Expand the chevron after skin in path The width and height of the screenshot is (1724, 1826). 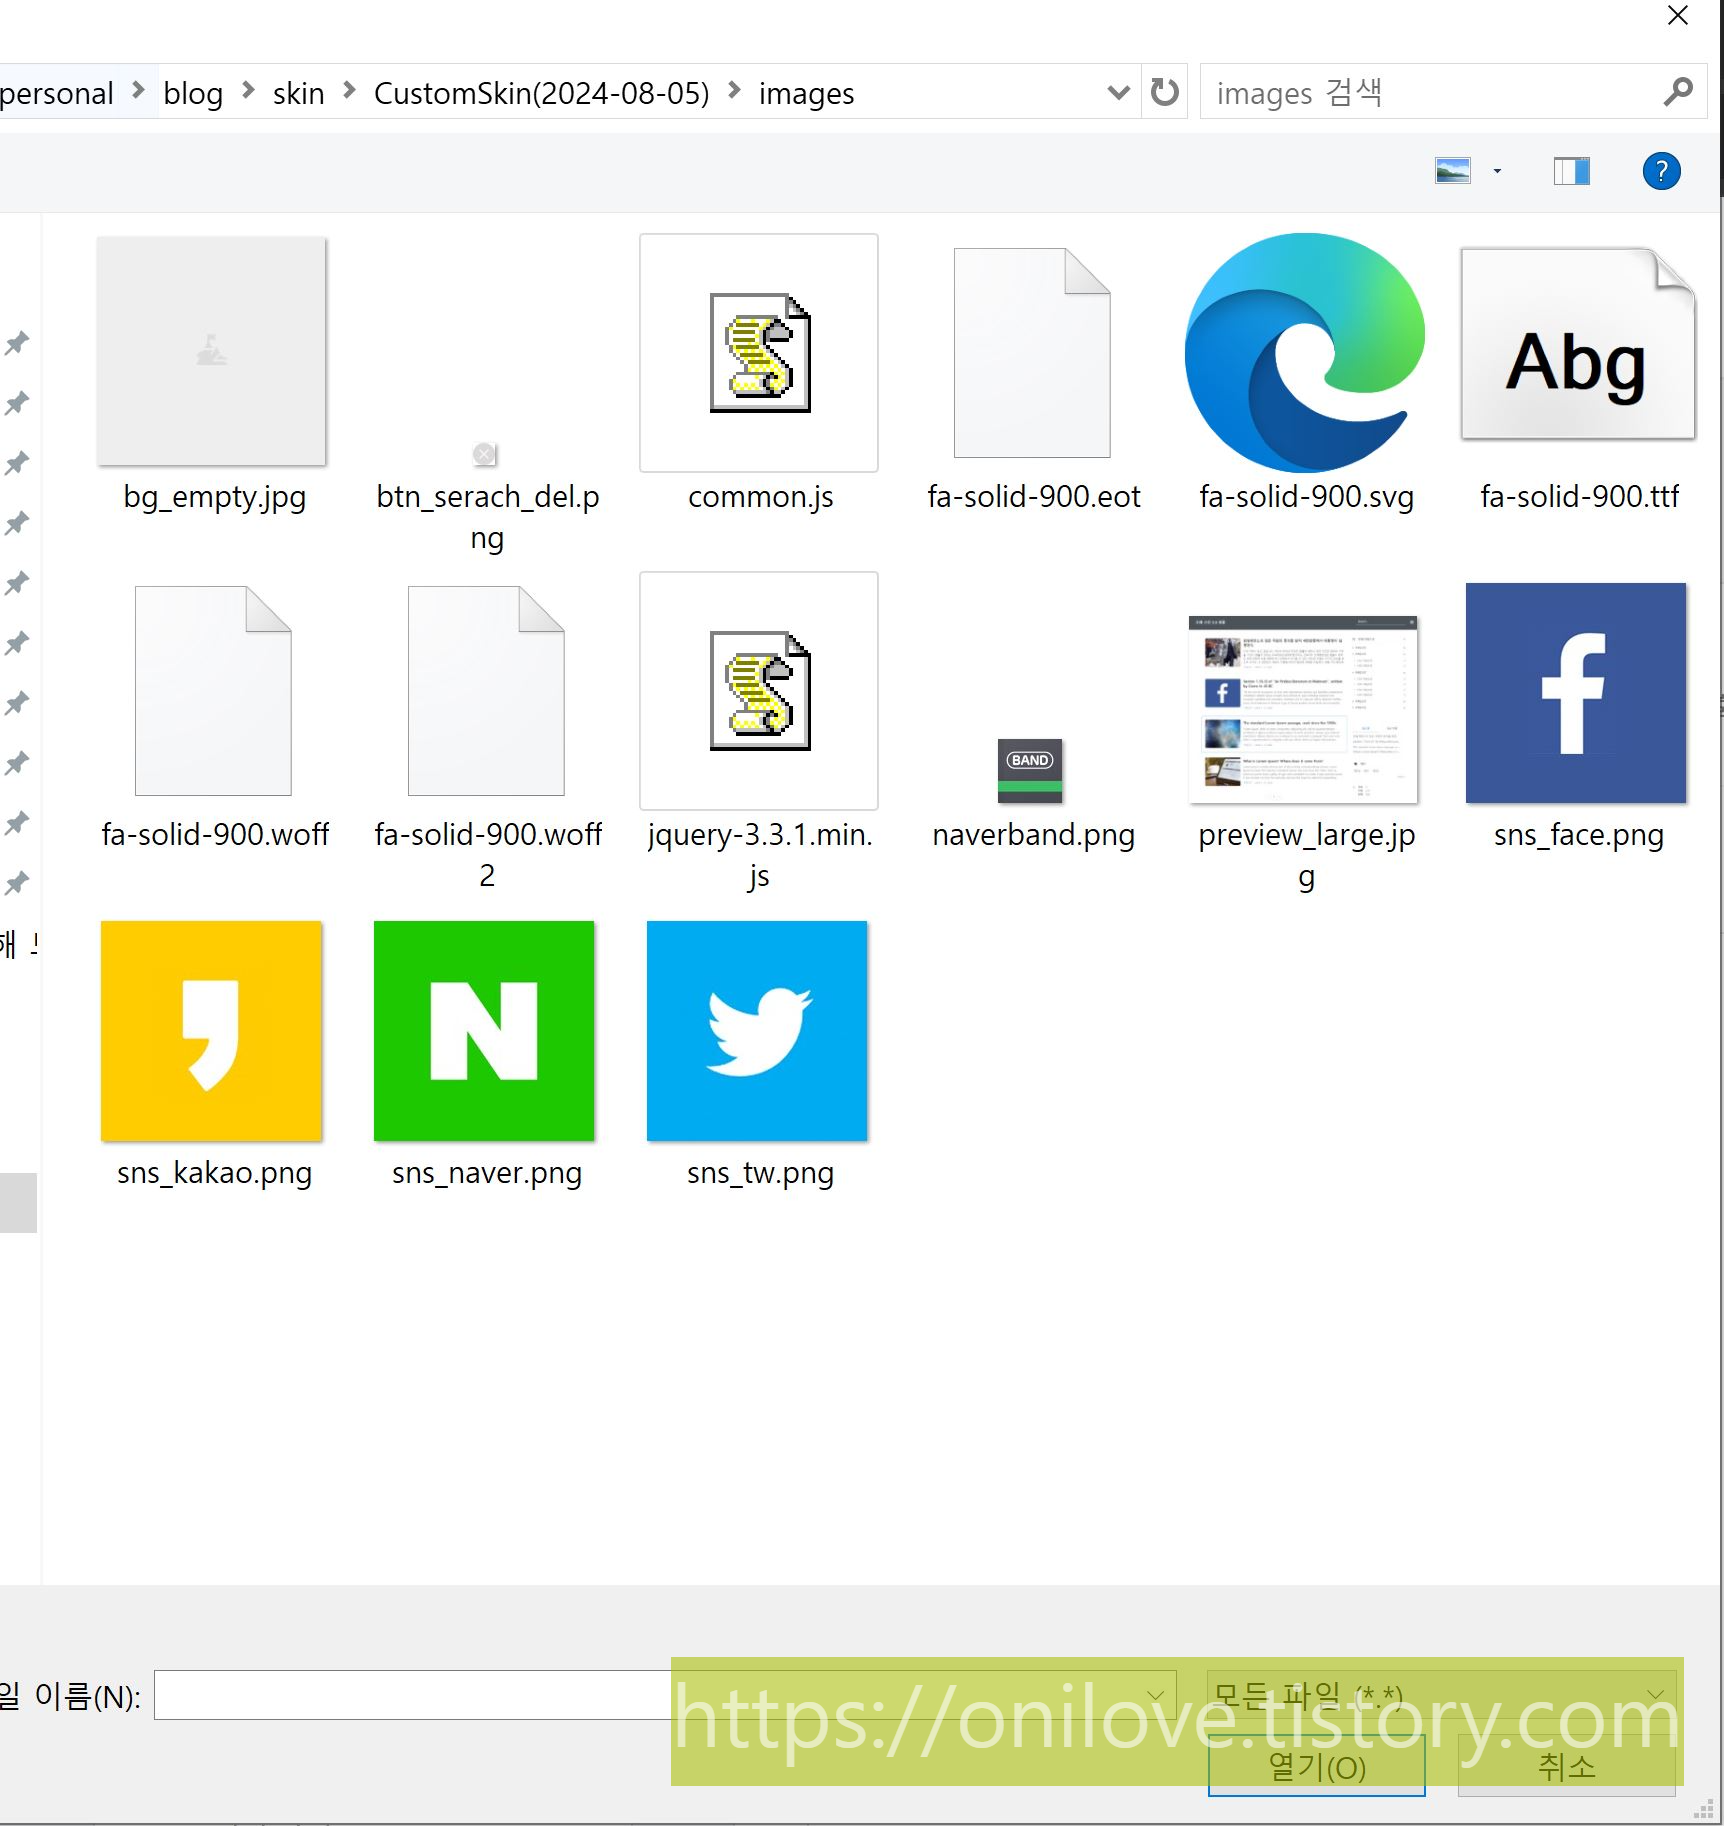[x=349, y=91]
